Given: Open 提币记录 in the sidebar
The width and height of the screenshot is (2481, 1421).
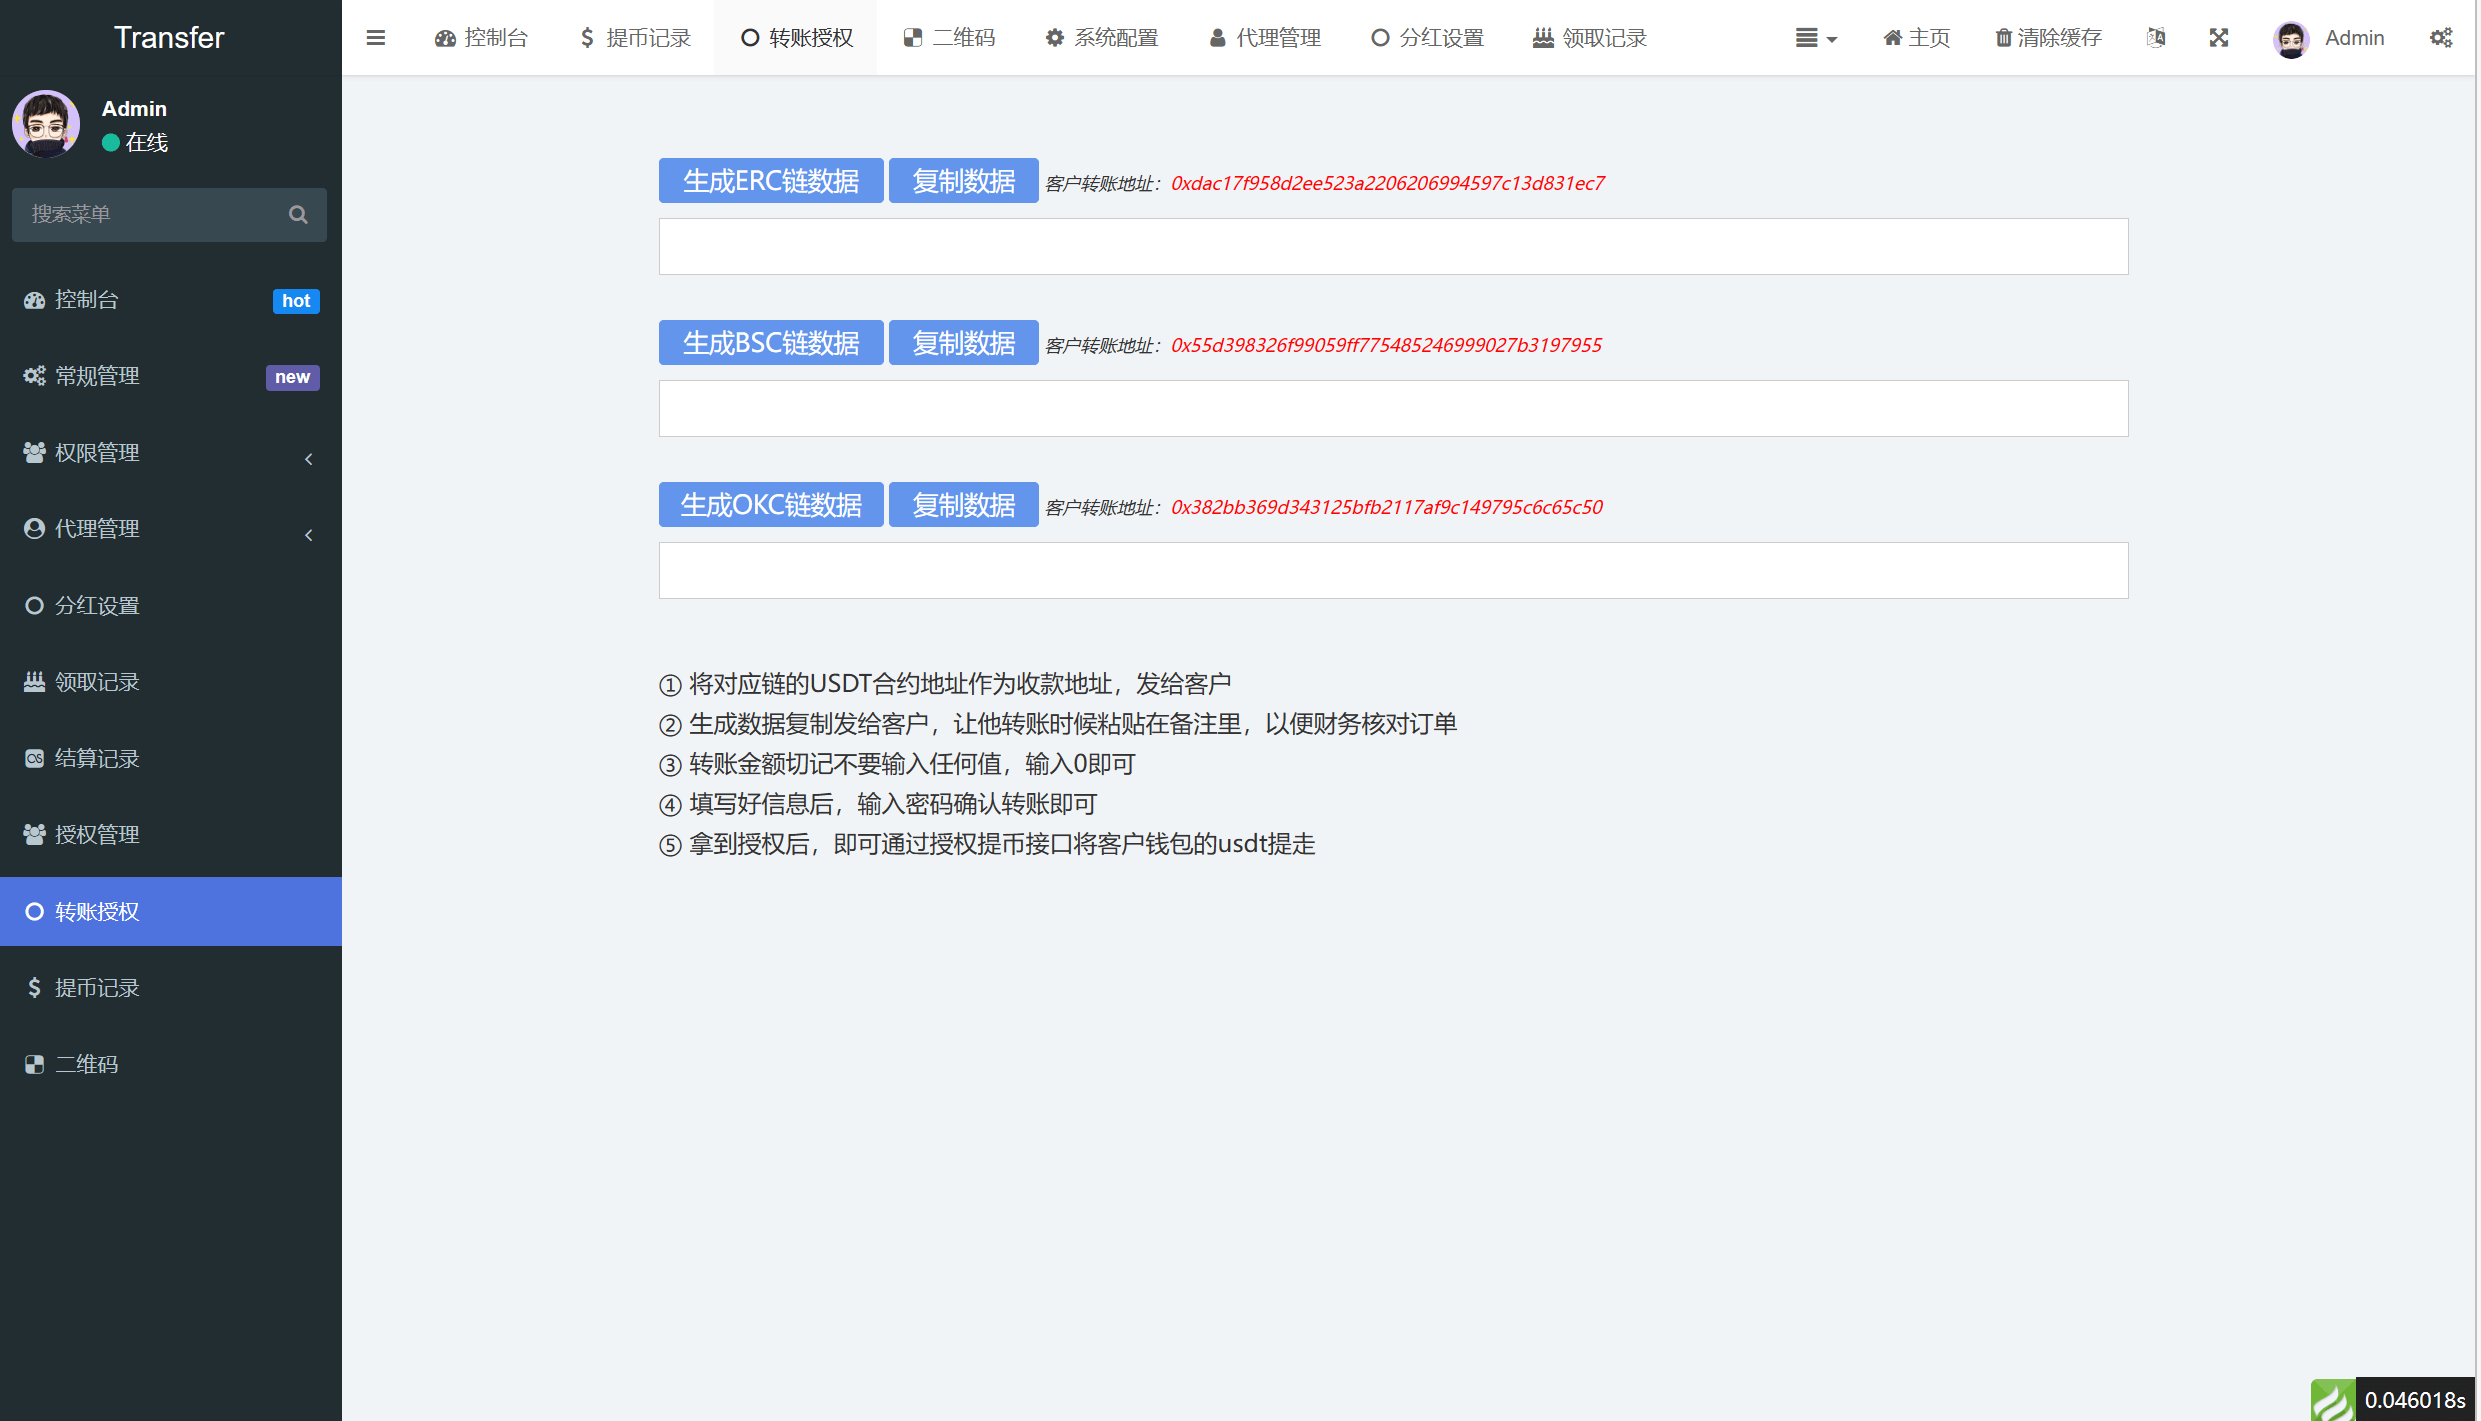Looking at the screenshot, I should (x=170, y=988).
